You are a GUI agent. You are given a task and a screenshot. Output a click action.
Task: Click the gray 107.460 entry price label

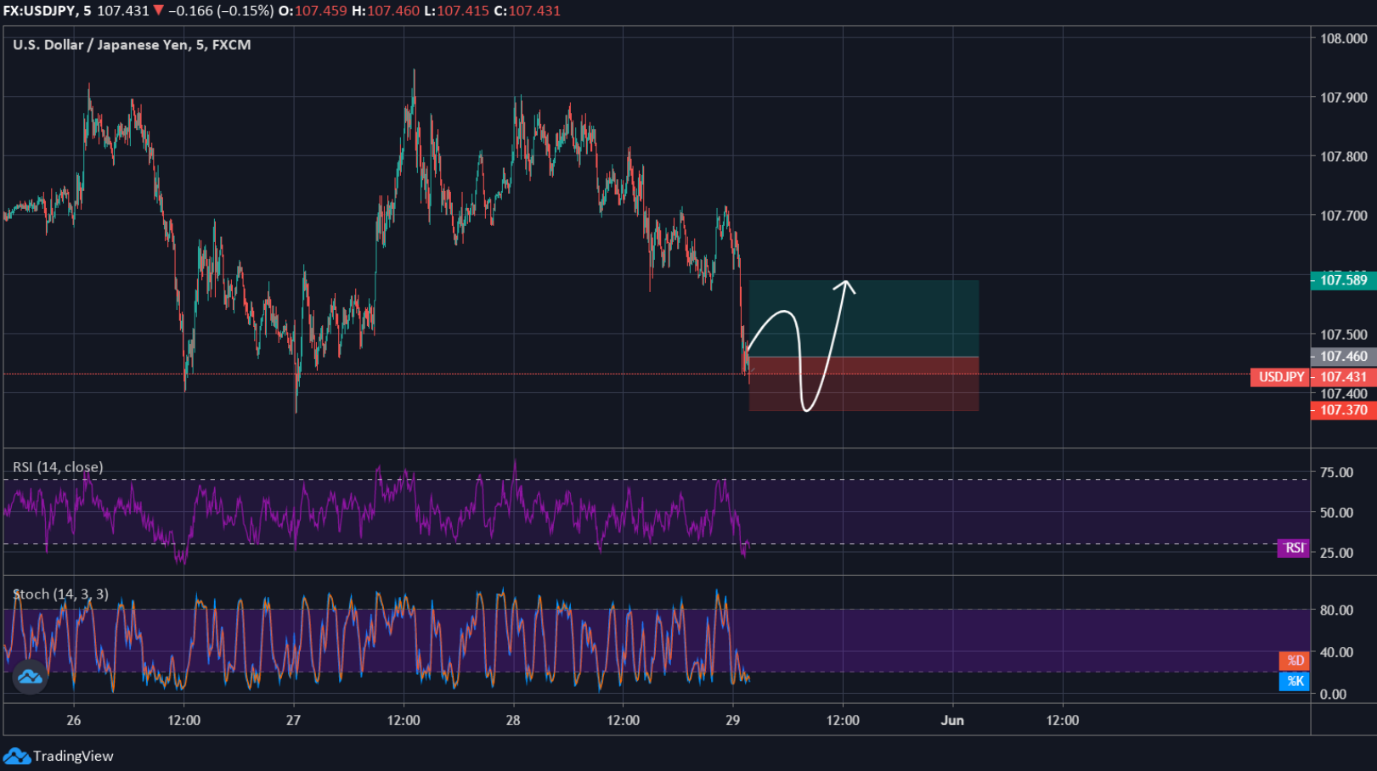[x=1343, y=356]
